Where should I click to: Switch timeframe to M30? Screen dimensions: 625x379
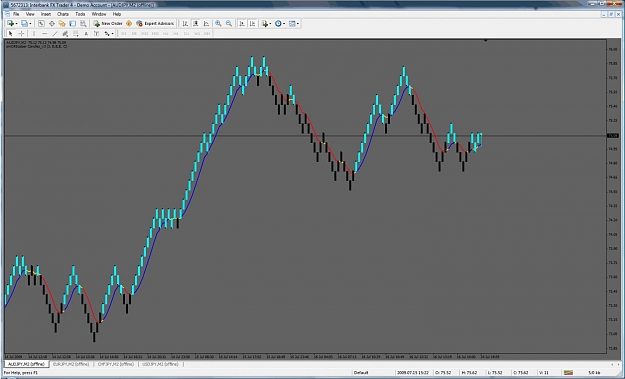(155, 33)
